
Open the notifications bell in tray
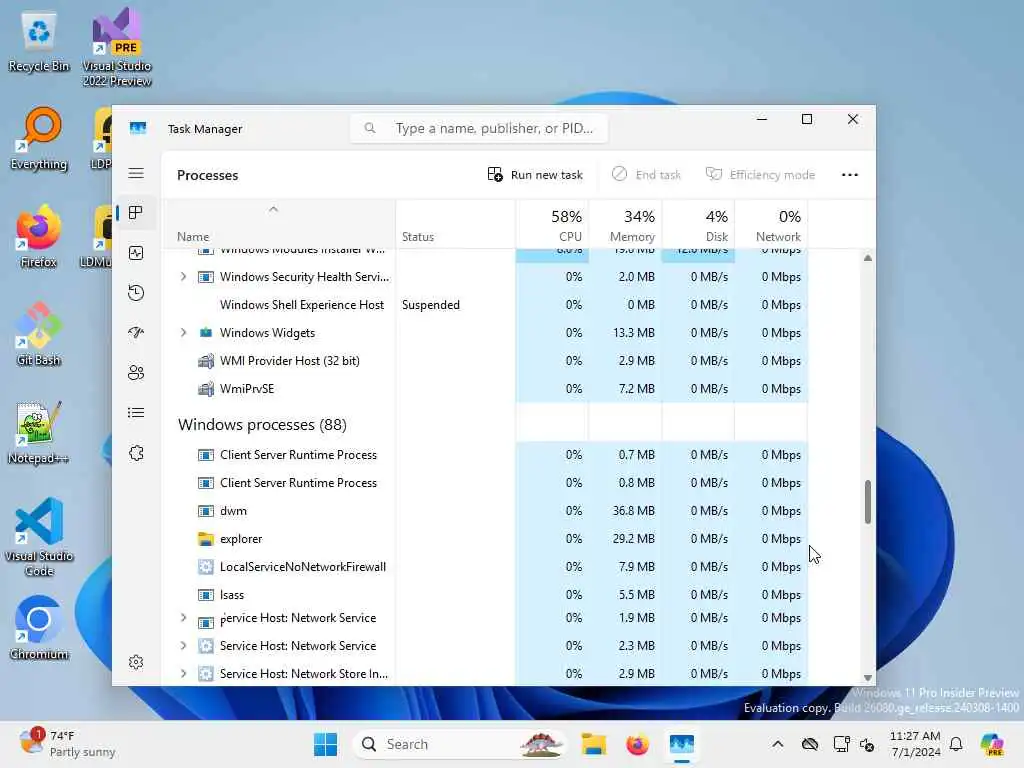pos(956,744)
